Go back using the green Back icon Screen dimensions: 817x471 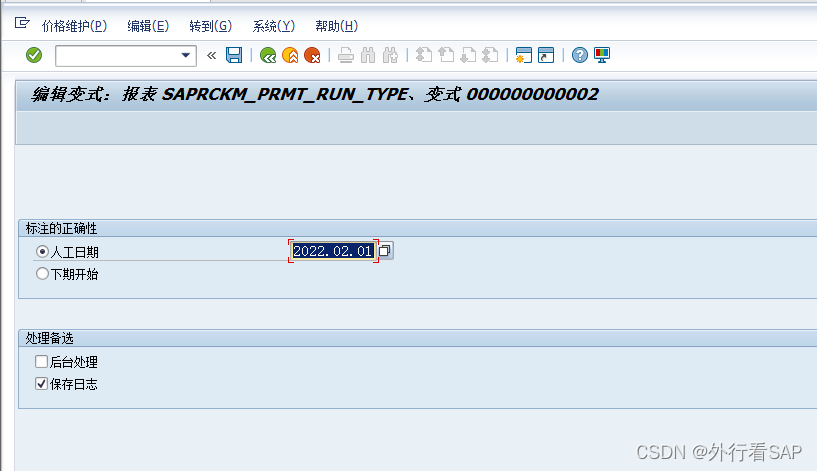click(268, 55)
